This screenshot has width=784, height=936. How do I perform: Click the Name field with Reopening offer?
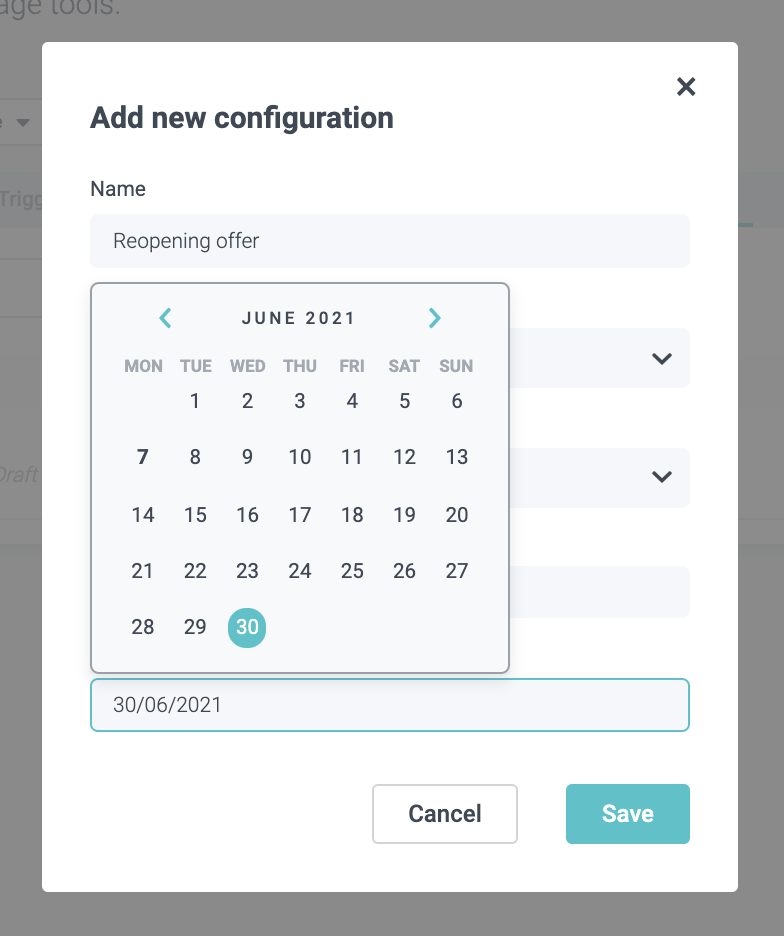[x=390, y=241]
